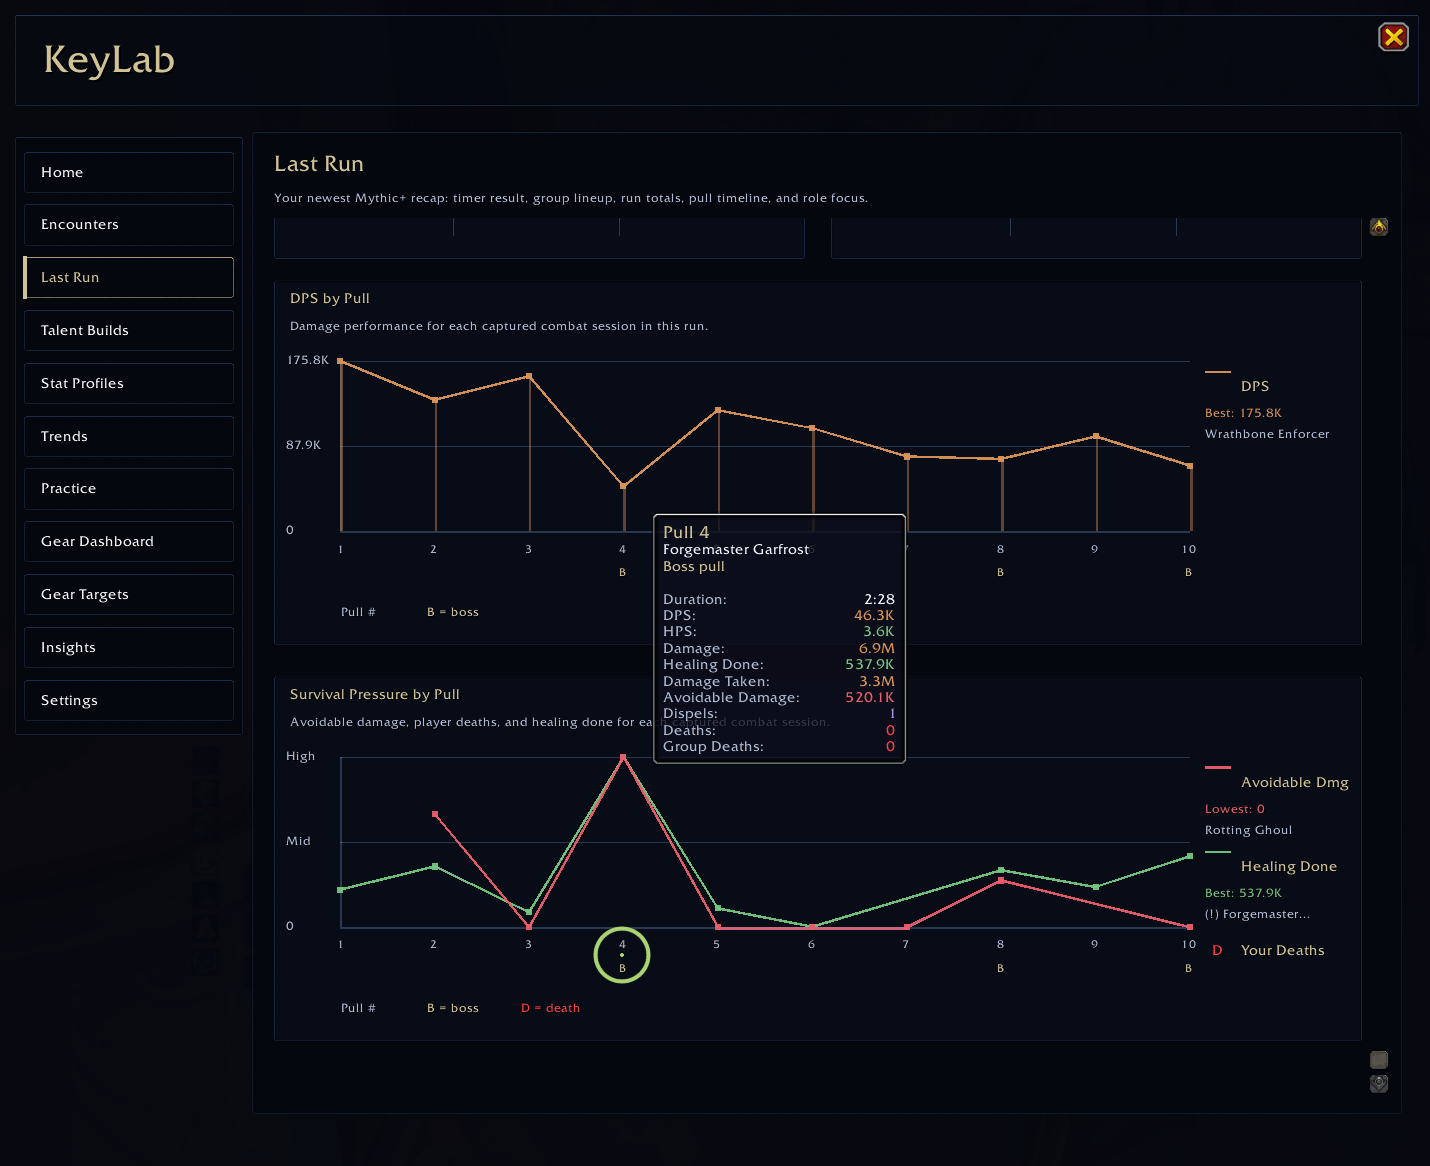Click the 'Rotting Ghoul' label

coord(1248,830)
